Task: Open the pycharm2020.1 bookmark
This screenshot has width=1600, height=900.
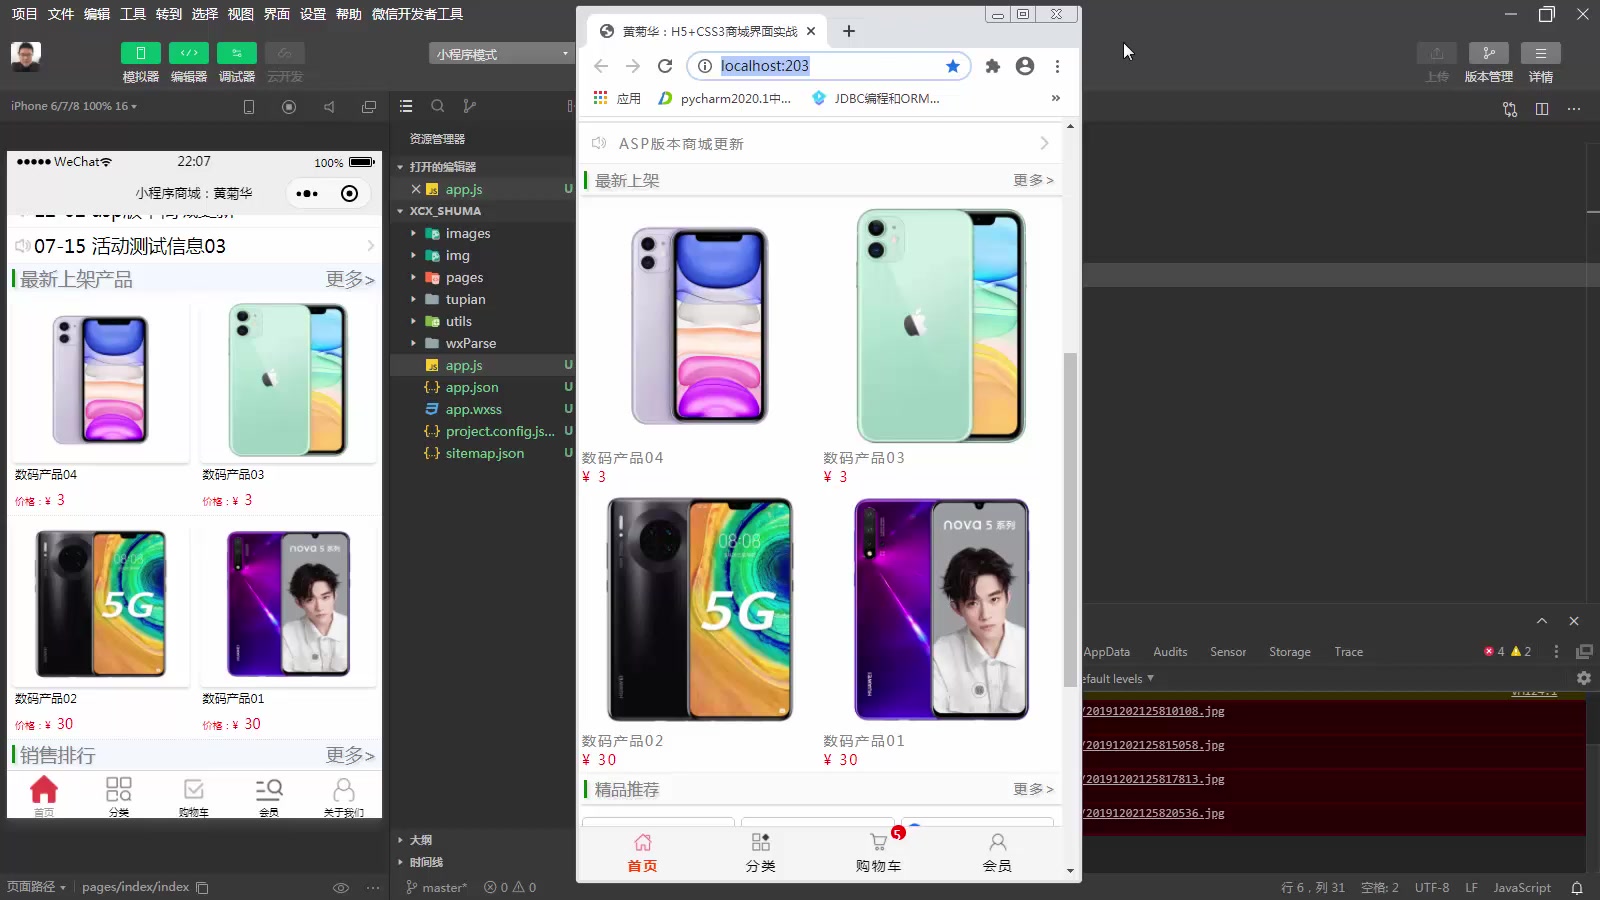Action: pyautogui.click(x=726, y=98)
